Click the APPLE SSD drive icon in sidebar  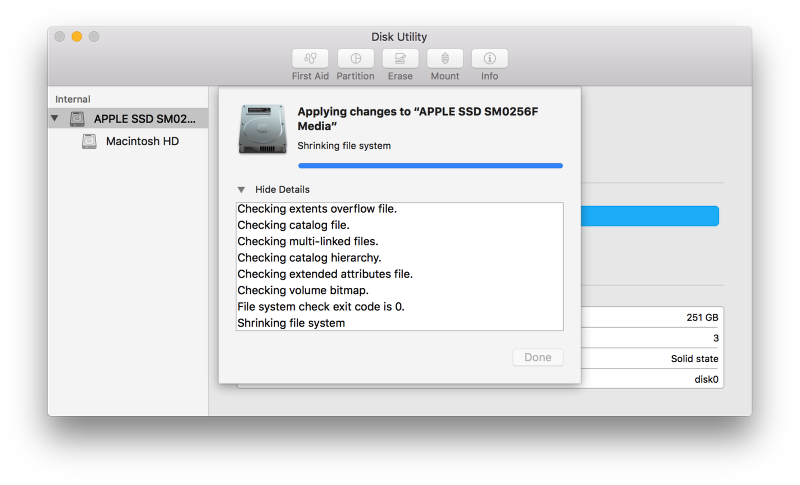point(77,119)
